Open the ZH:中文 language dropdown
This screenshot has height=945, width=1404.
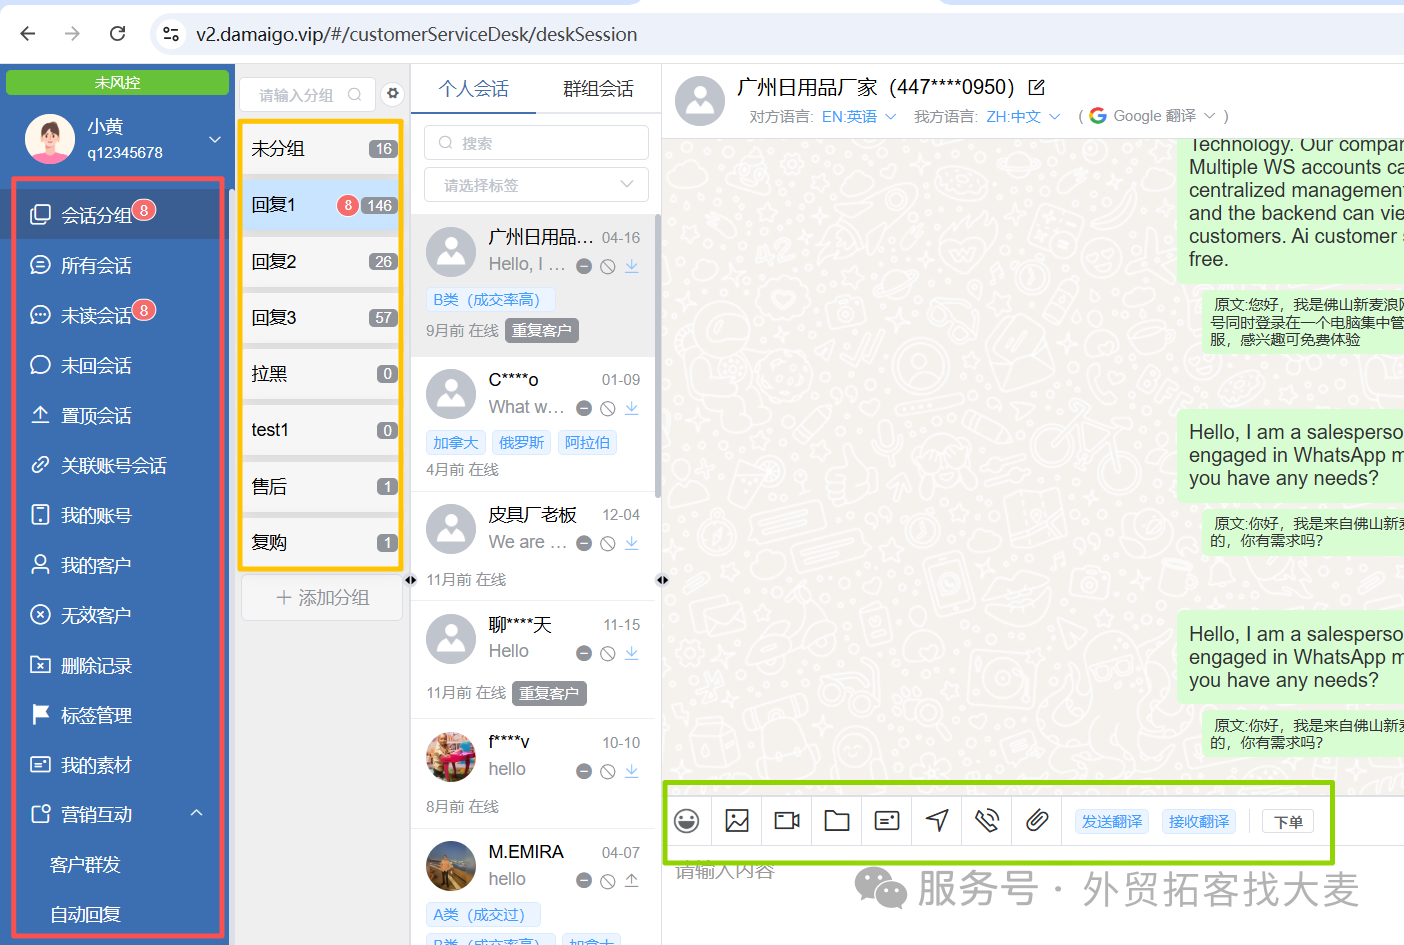[x=1023, y=116]
